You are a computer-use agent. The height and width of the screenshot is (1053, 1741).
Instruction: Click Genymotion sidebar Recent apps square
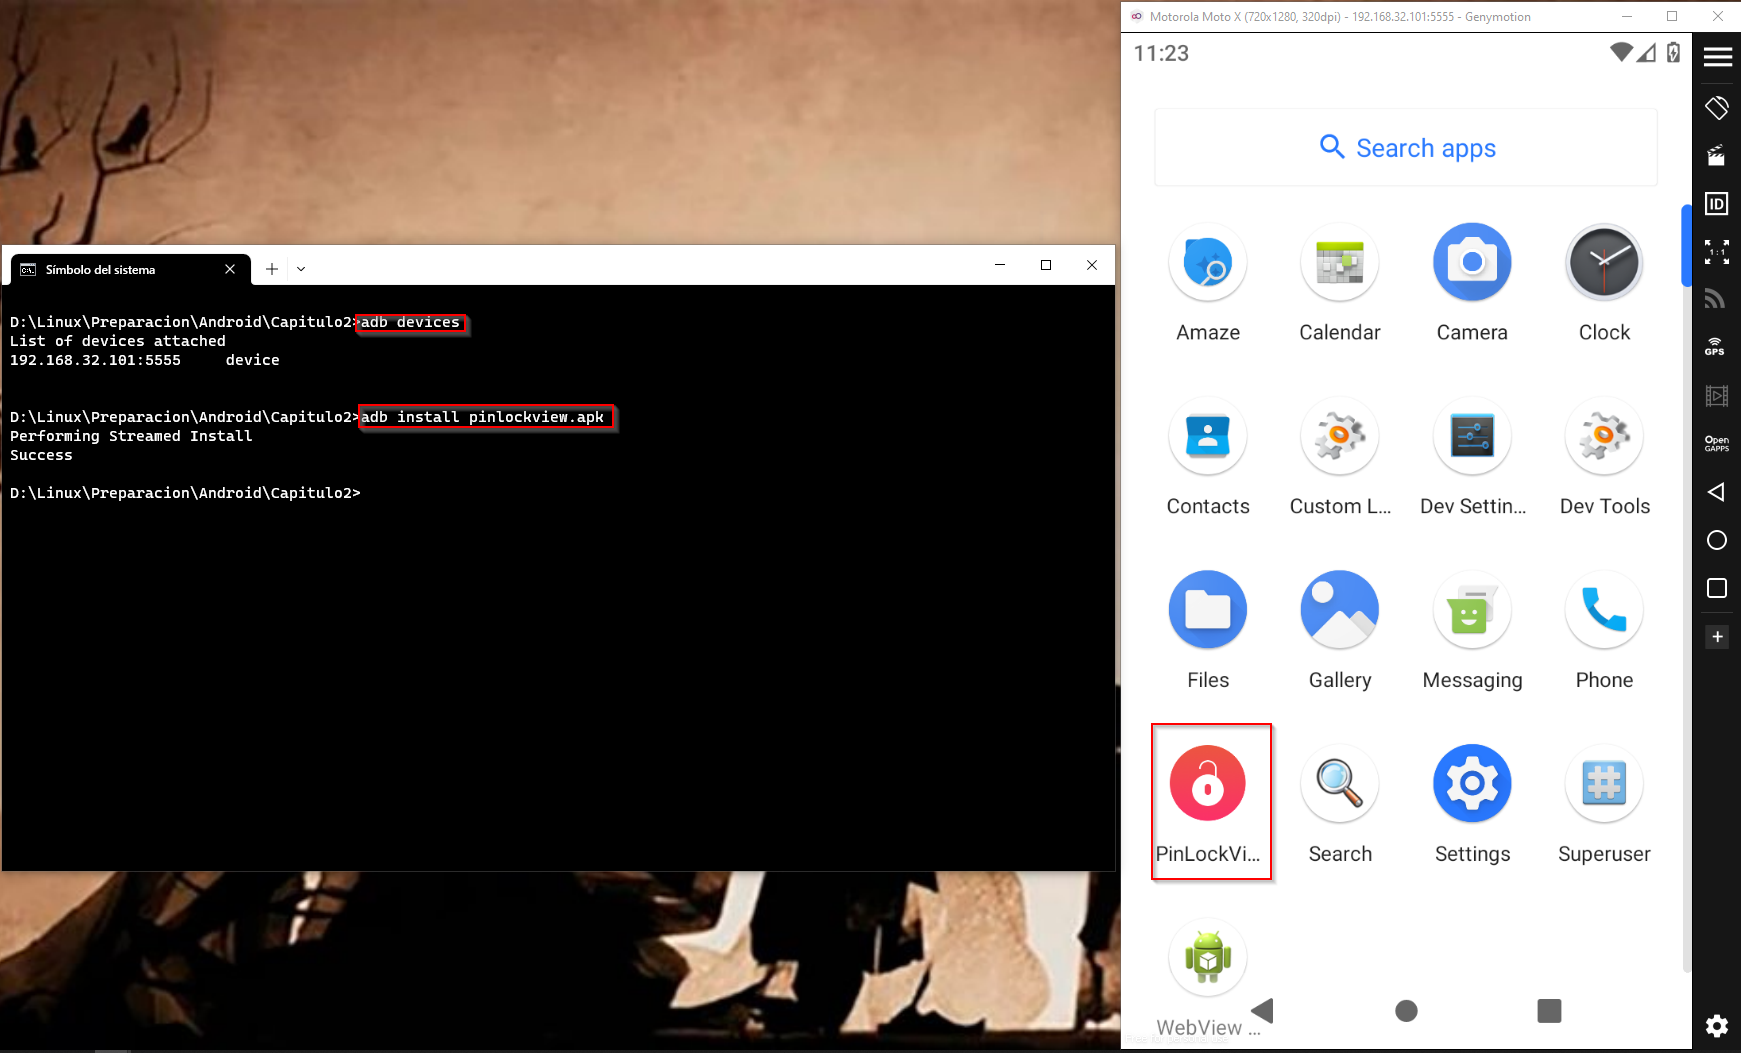tap(1717, 588)
